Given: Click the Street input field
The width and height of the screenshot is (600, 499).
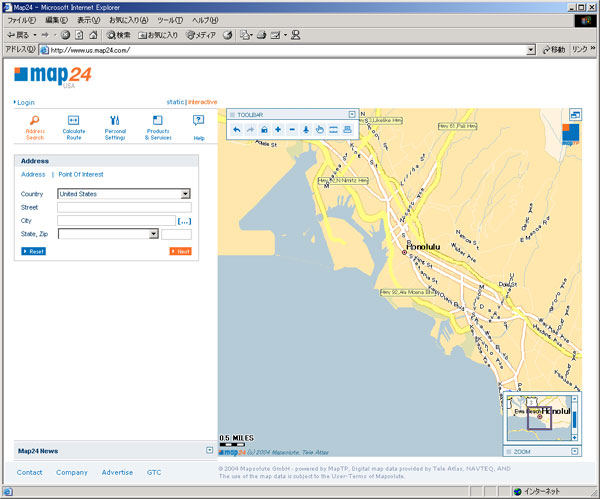Looking at the screenshot, I should click(124, 207).
